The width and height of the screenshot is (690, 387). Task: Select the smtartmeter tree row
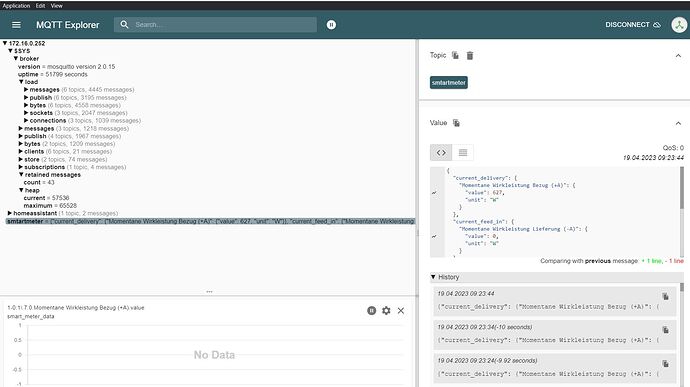coord(210,221)
